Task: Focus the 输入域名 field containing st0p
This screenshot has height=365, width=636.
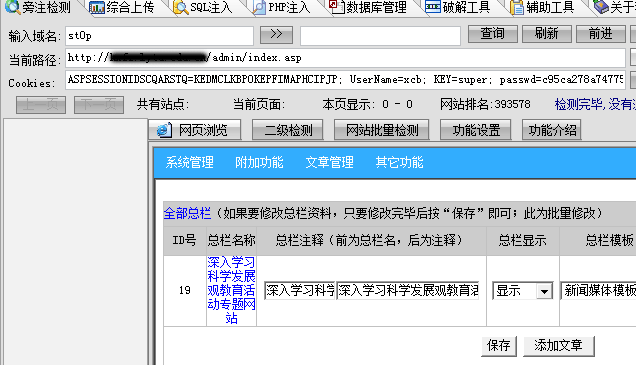Action: pyautogui.click(x=159, y=36)
